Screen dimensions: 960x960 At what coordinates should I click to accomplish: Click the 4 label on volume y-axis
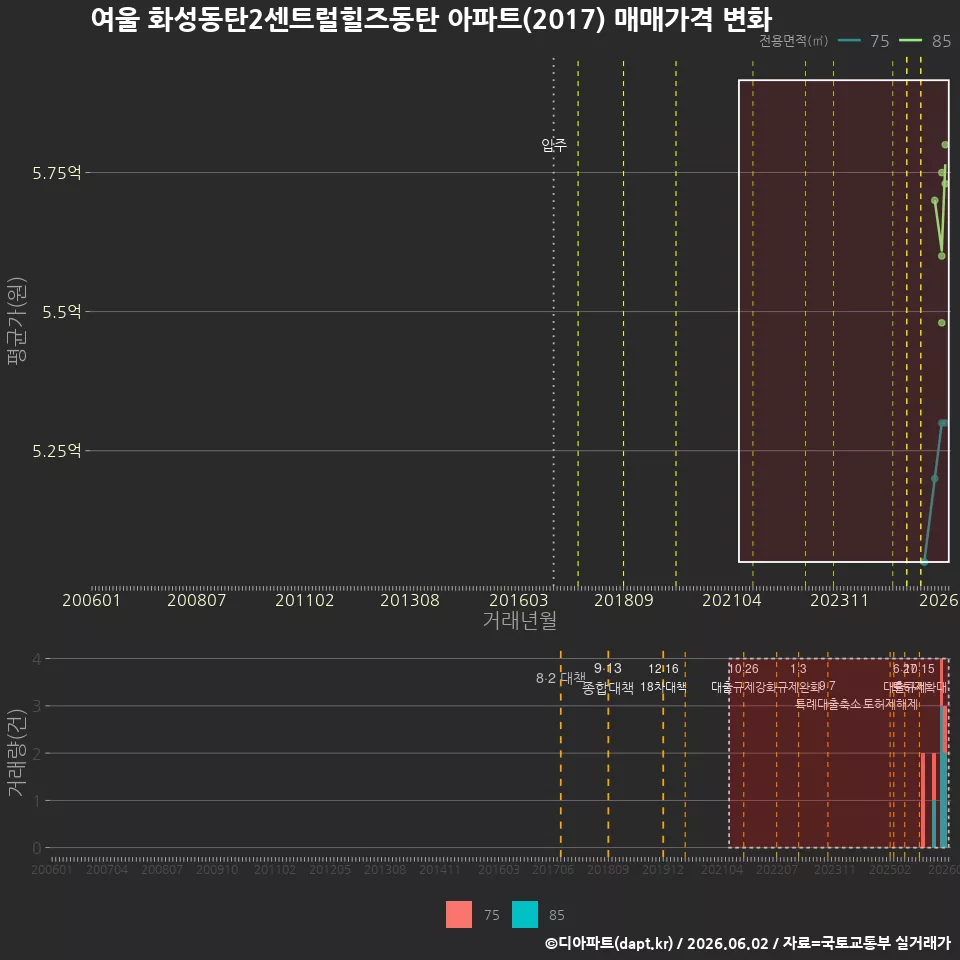[x=37, y=659]
